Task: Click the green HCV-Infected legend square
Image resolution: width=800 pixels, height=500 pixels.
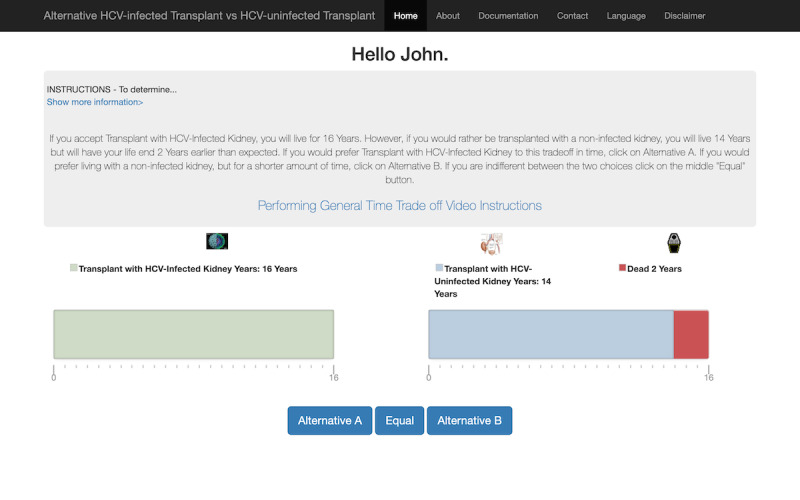Action: coord(74,268)
